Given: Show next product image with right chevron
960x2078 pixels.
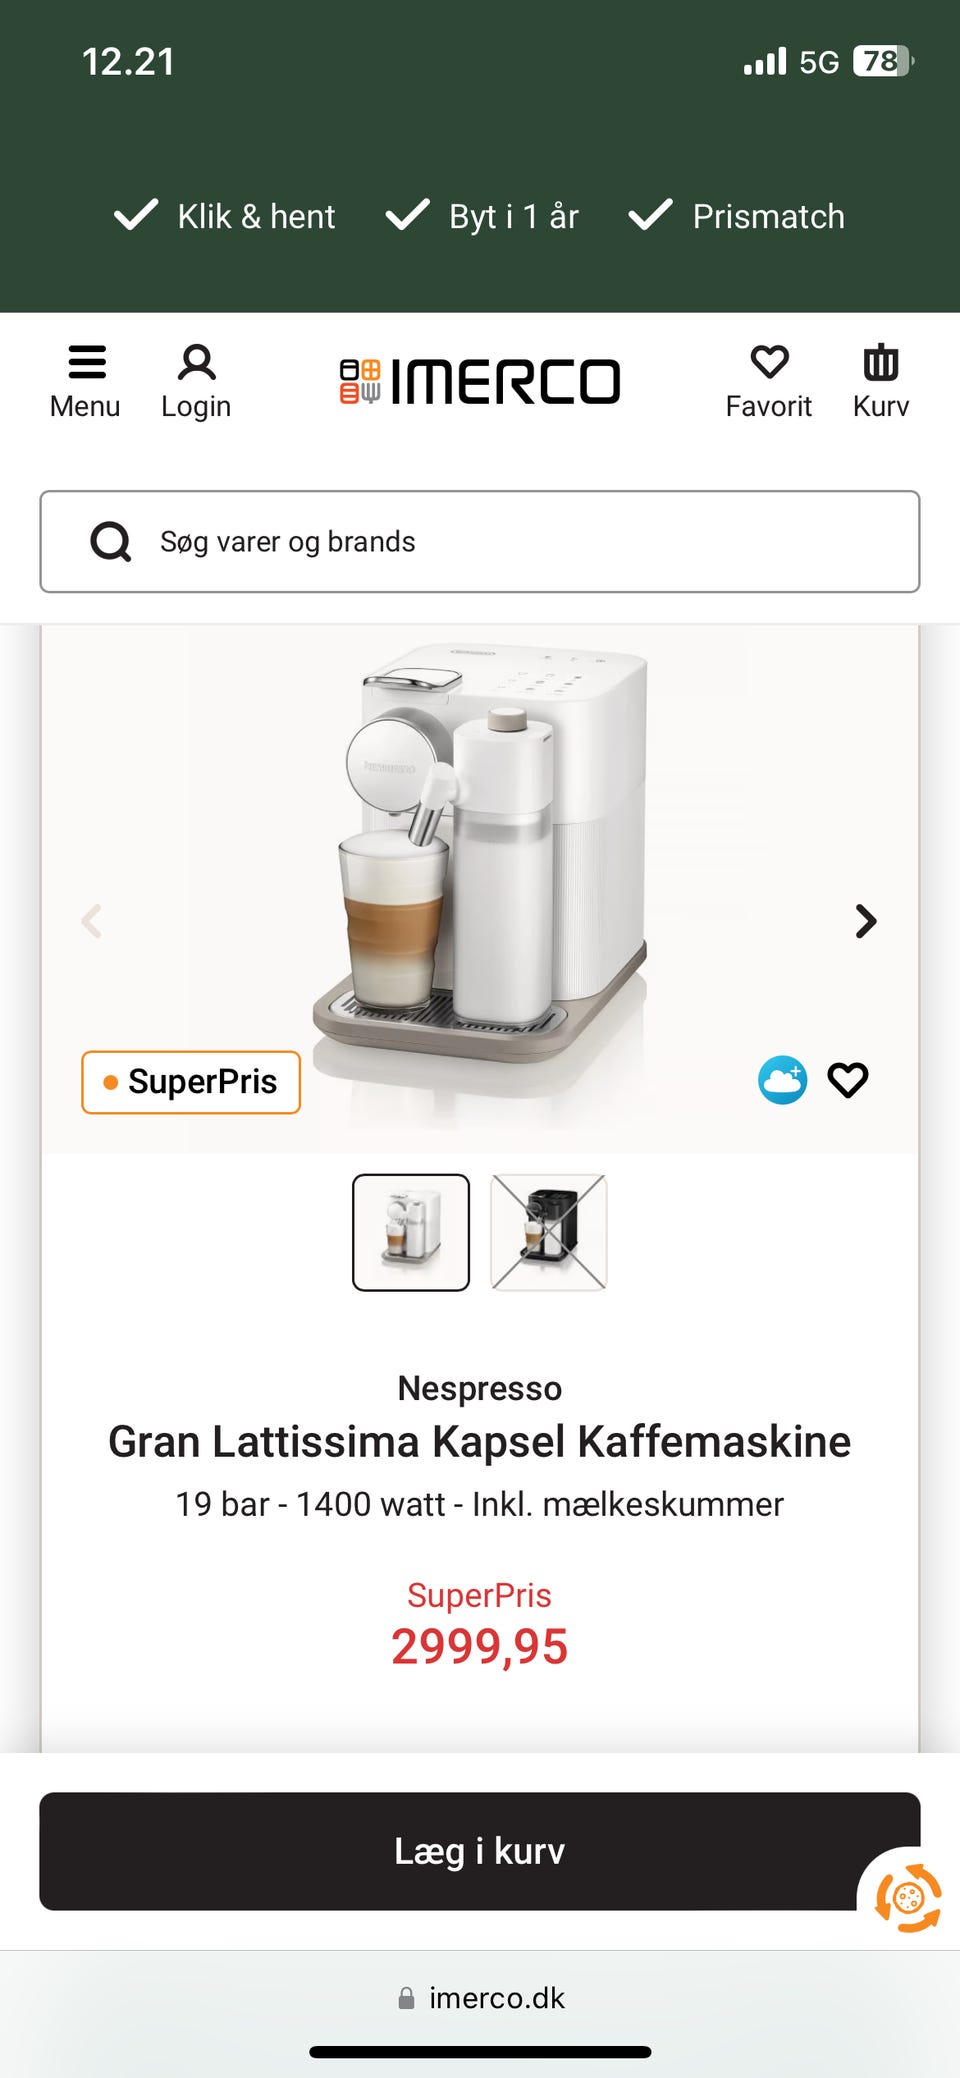Looking at the screenshot, I should coord(866,921).
